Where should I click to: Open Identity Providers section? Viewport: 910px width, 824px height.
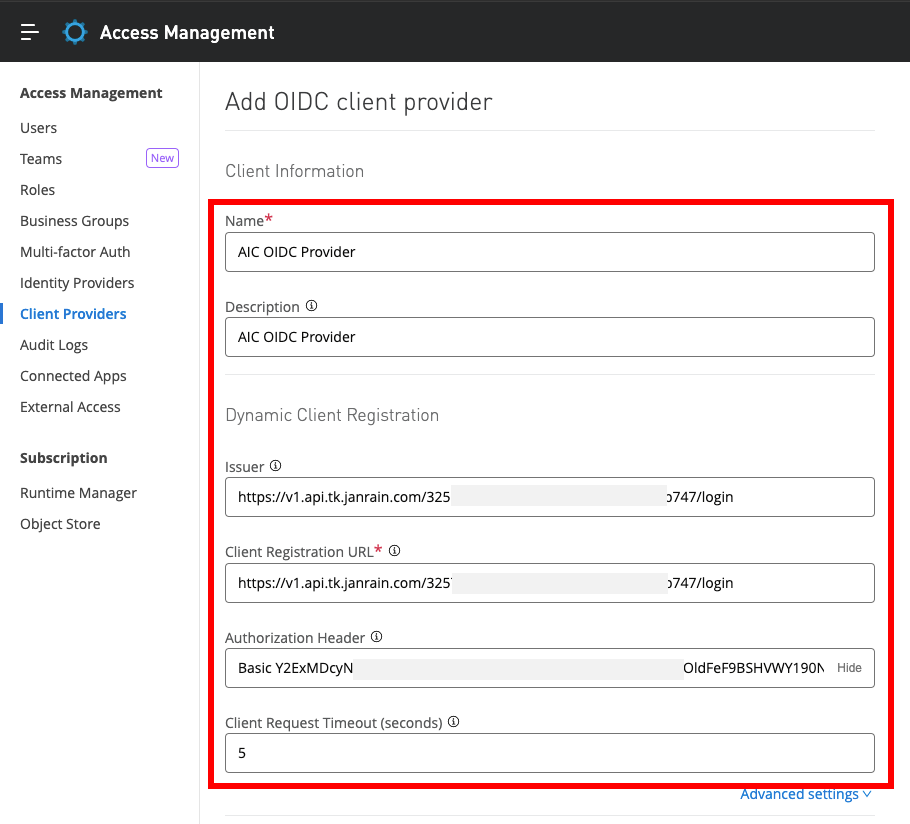77,283
